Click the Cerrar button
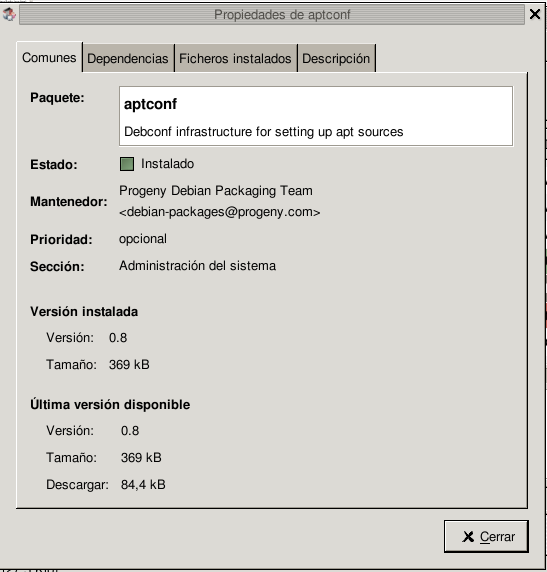Screen dimensions: 547x572 pyautogui.click(x=486, y=536)
